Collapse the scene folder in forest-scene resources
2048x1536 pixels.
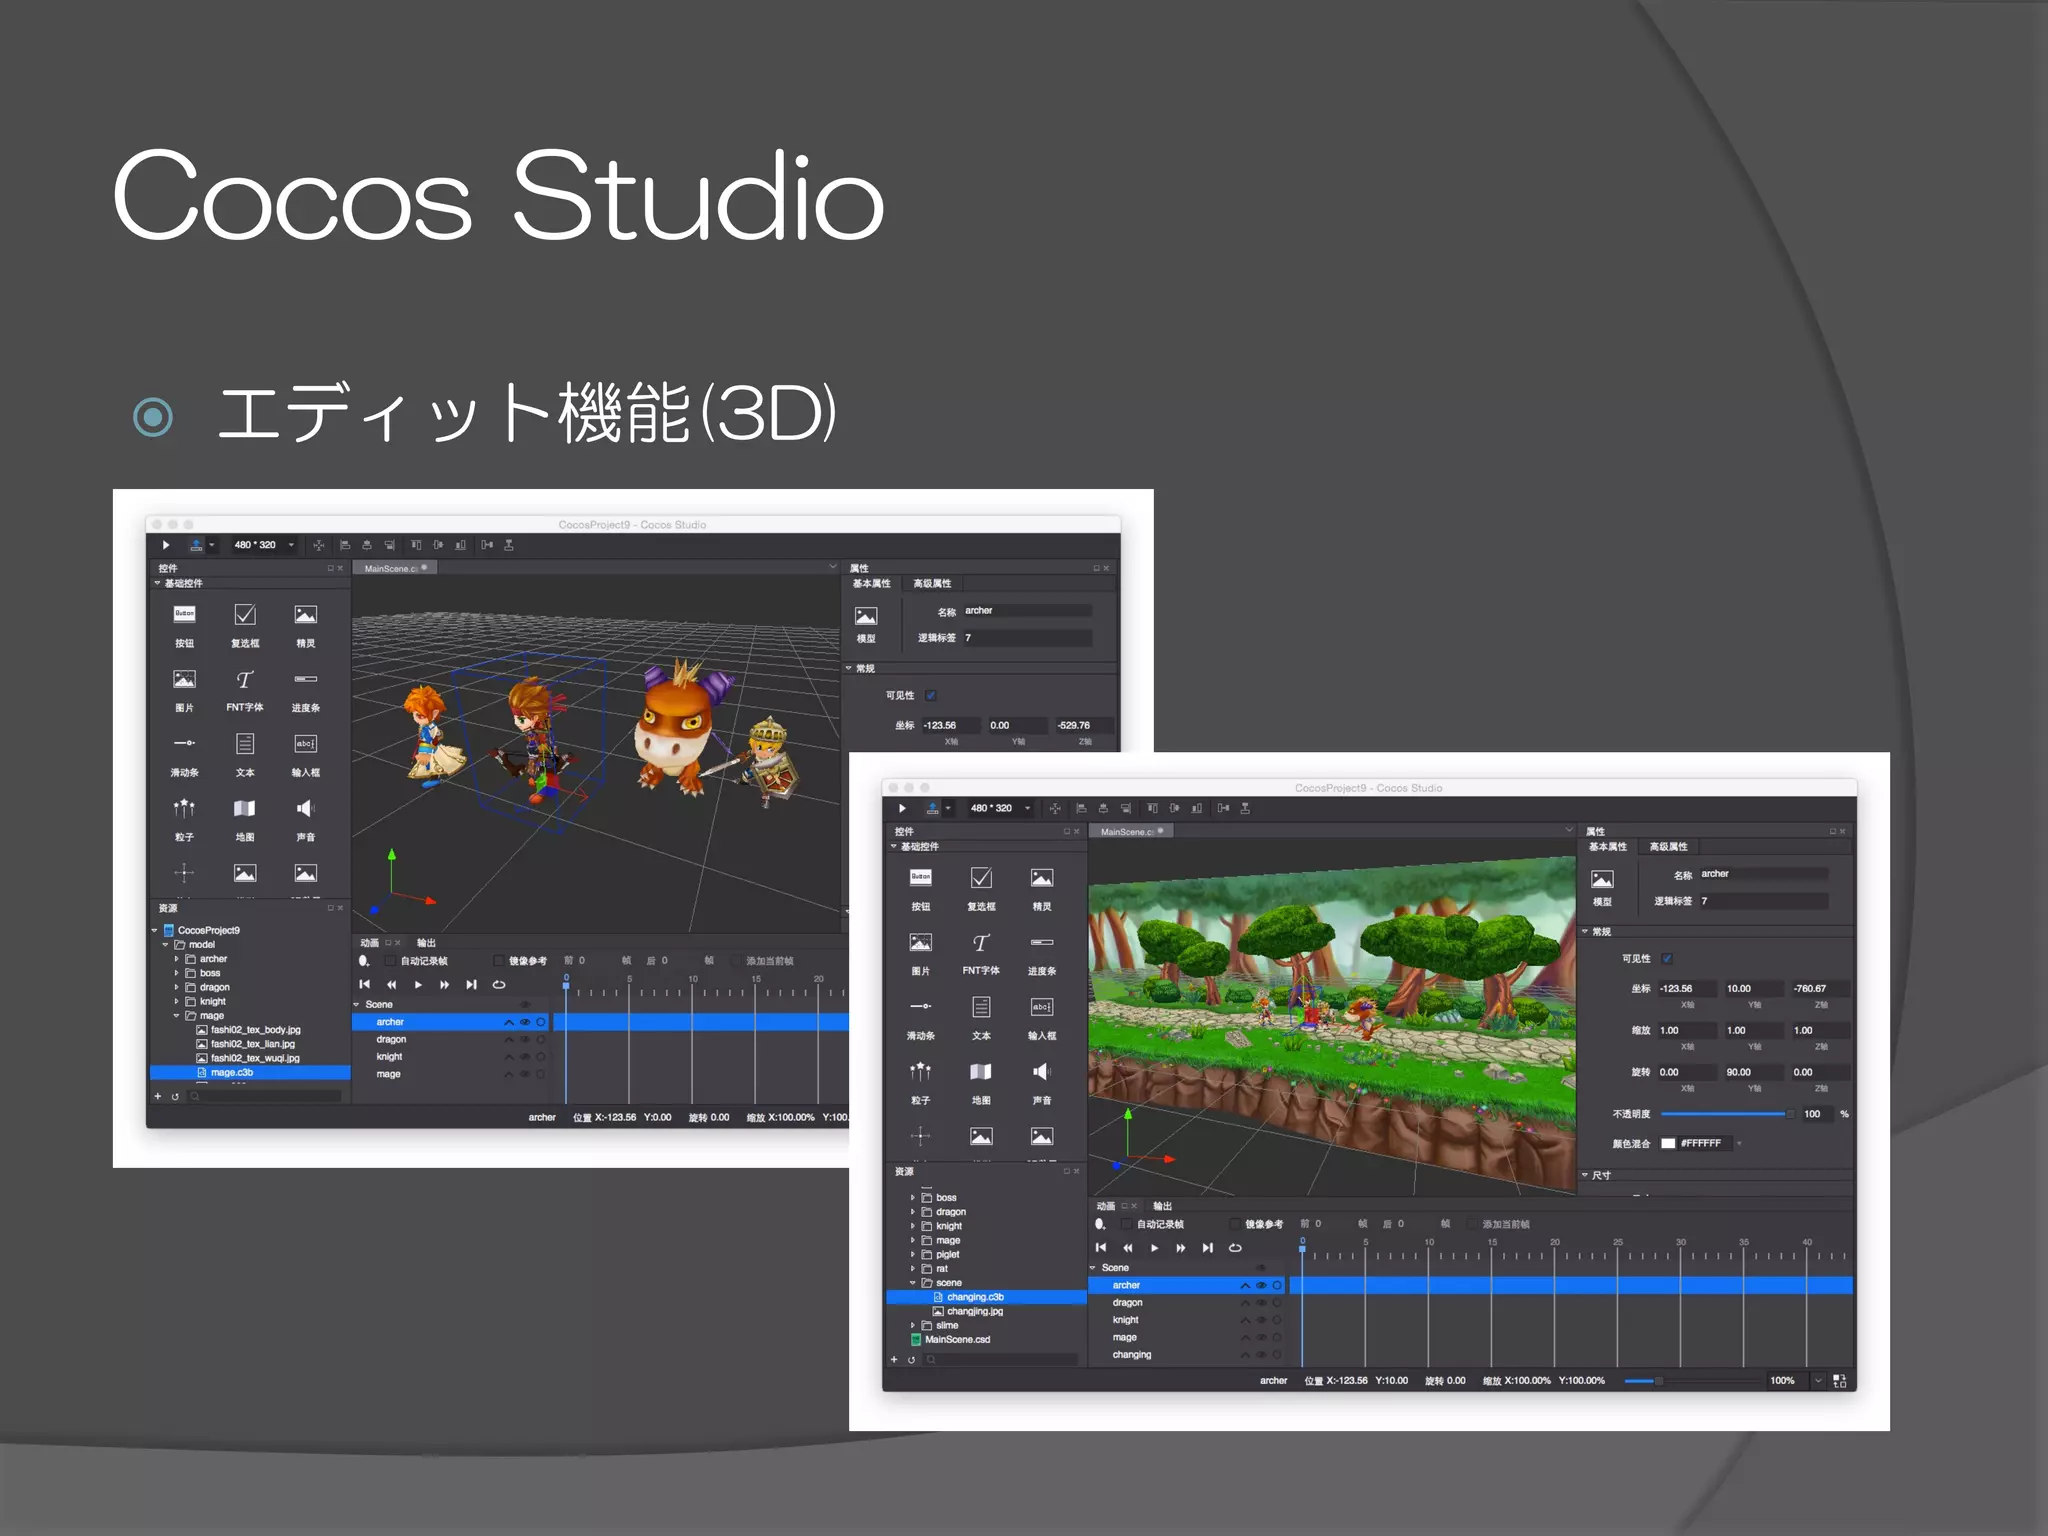point(912,1283)
